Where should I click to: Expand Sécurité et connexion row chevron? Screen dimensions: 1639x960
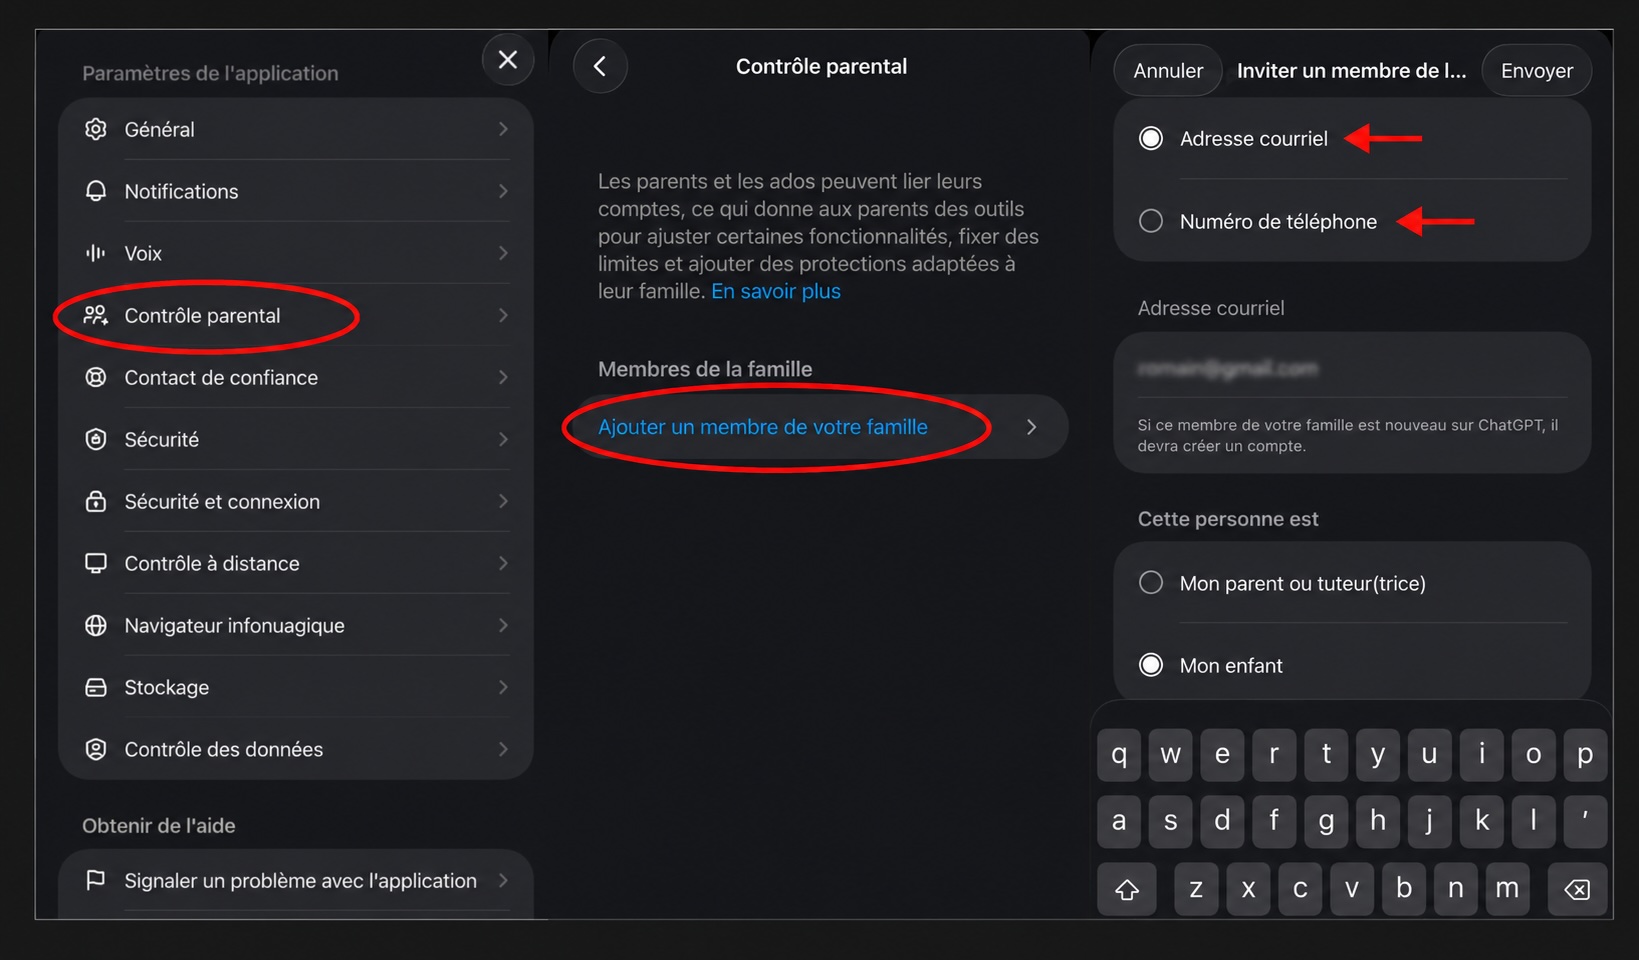tap(503, 501)
